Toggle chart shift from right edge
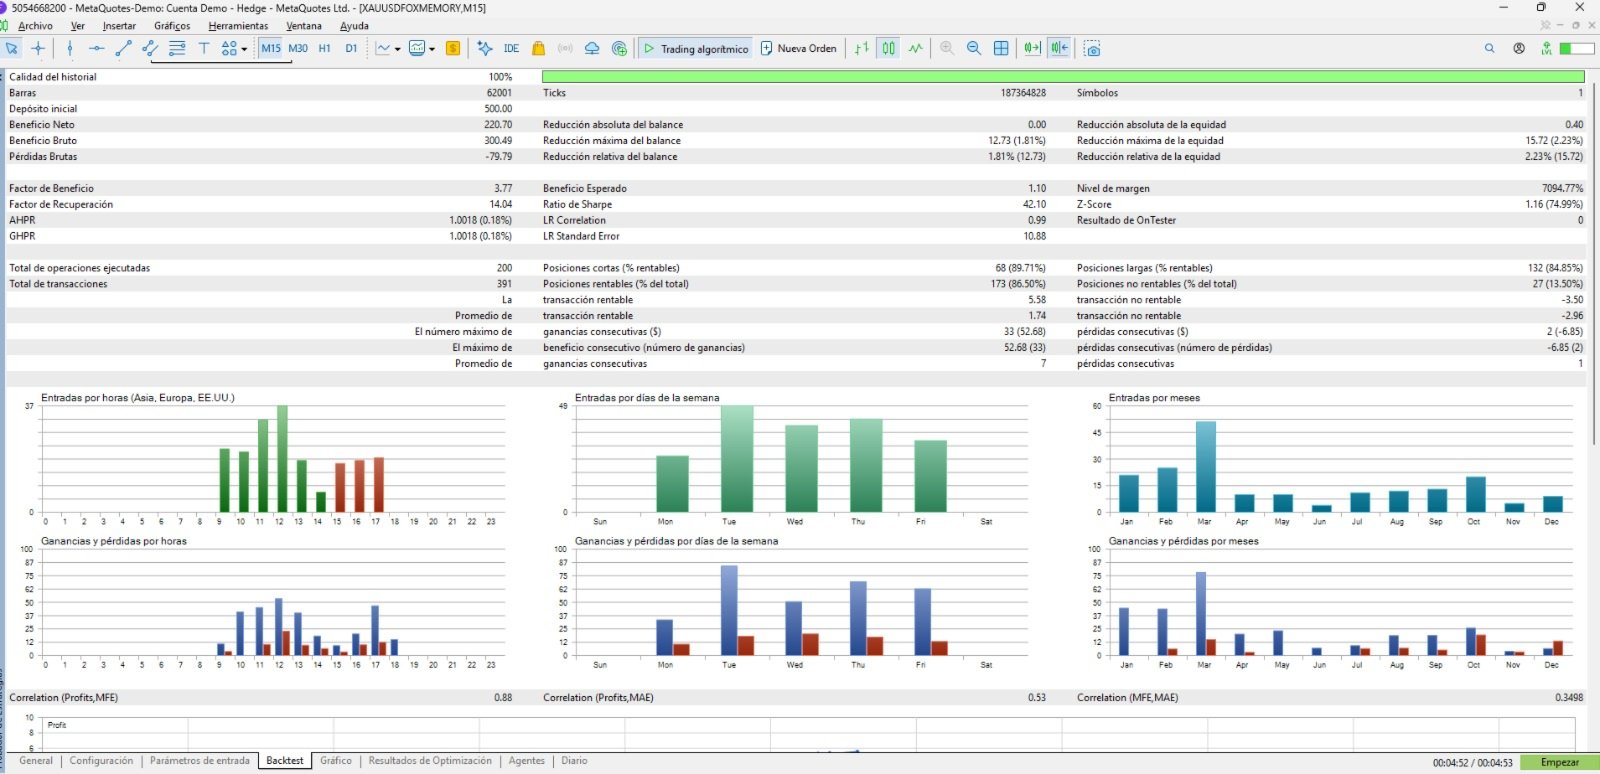The width and height of the screenshot is (1600, 774). pyautogui.click(x=1060, y=48)
